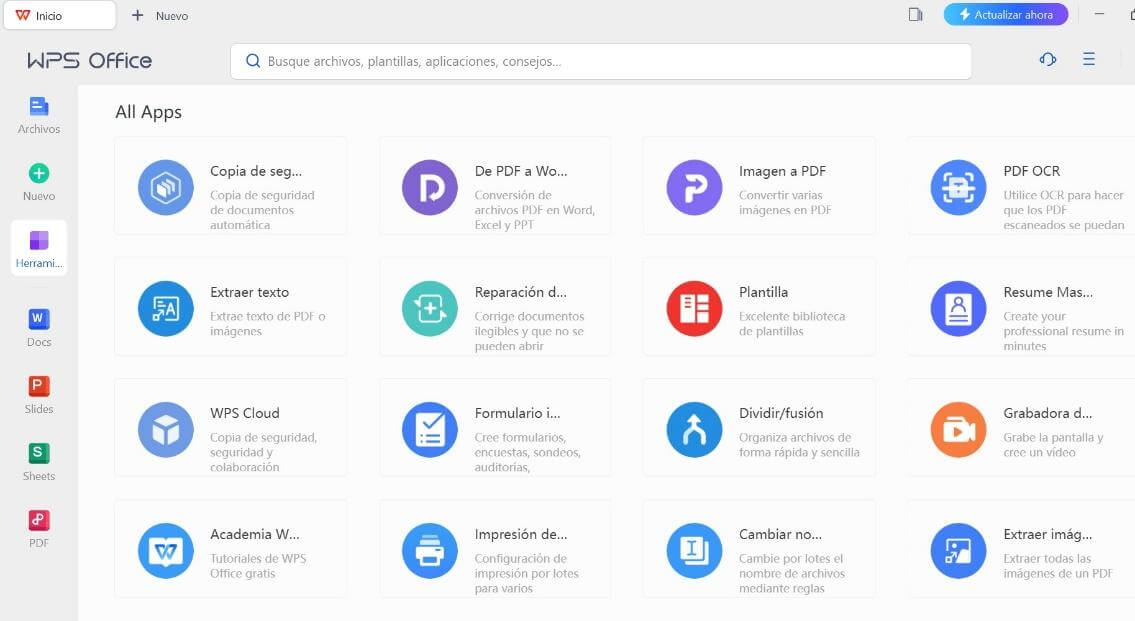
Task: Click "Convertir varias imágenes en PDF" description
Action: pos(785,203)
